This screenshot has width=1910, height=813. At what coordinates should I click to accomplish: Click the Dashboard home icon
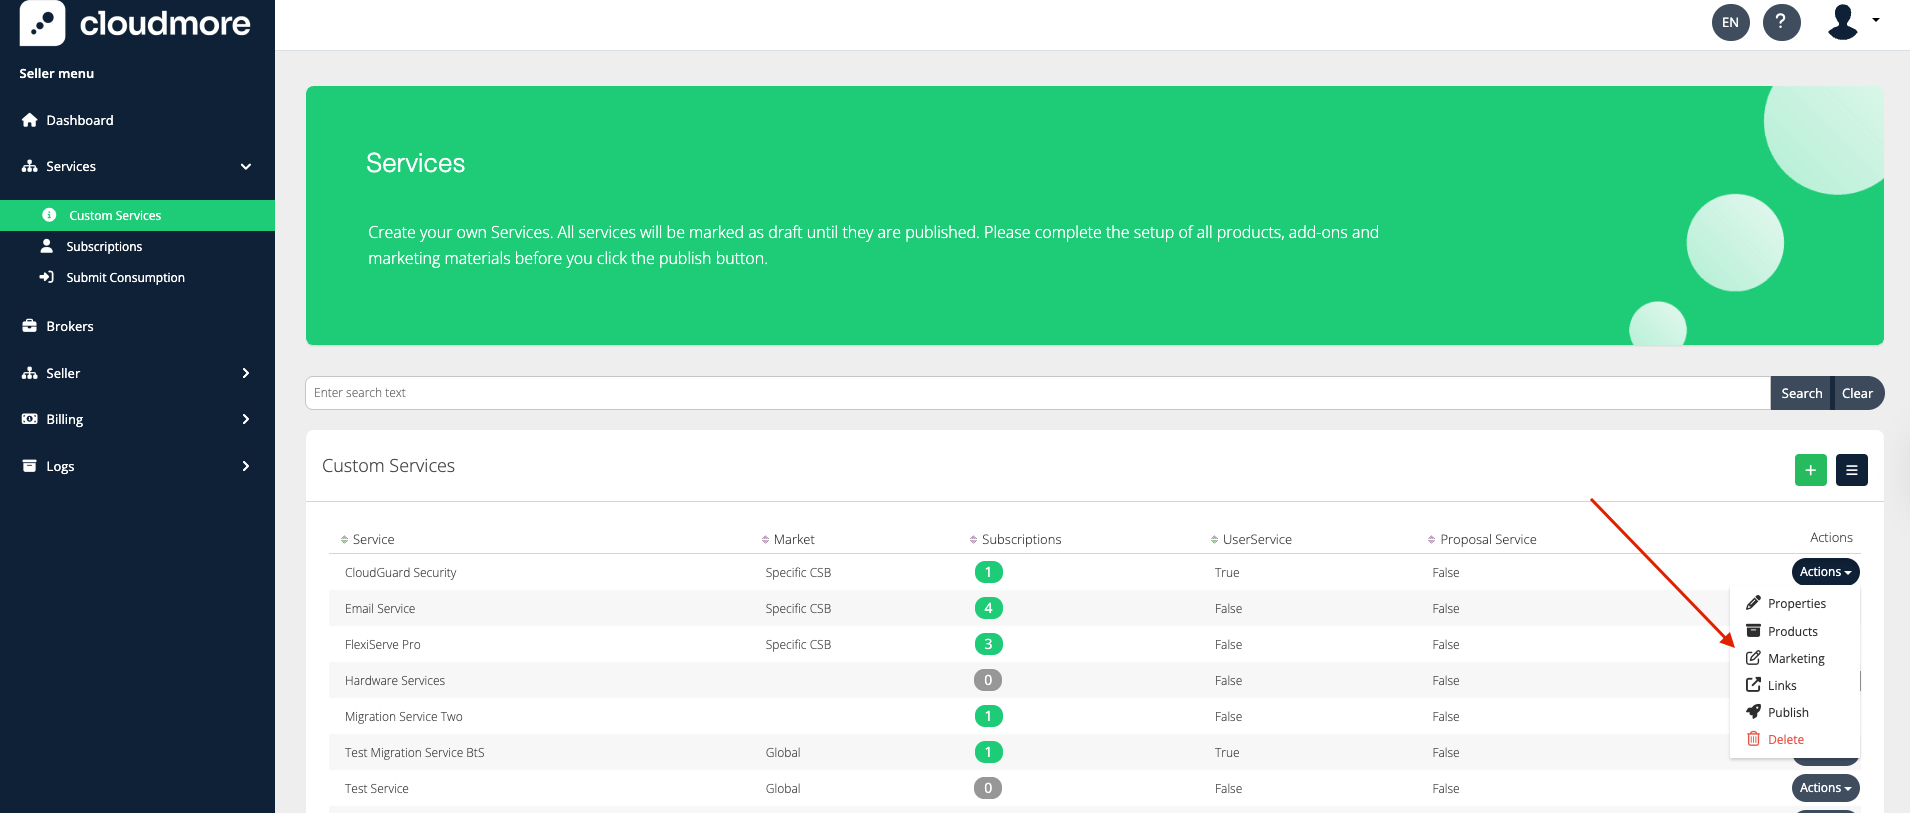(29, 120)
